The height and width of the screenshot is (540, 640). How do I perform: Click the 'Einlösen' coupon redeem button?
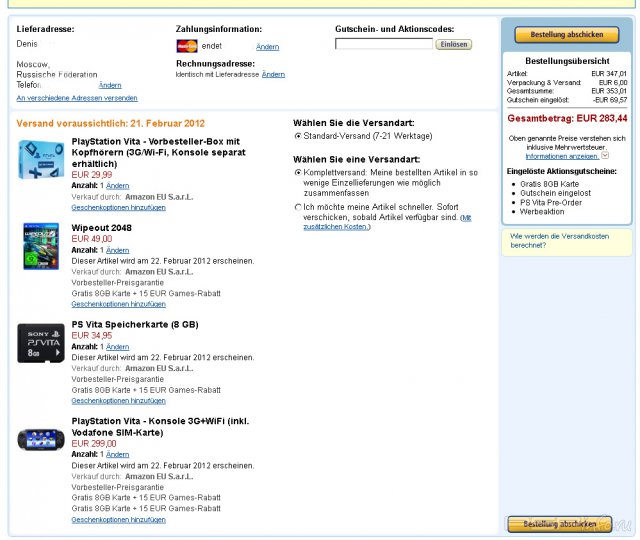453,44
